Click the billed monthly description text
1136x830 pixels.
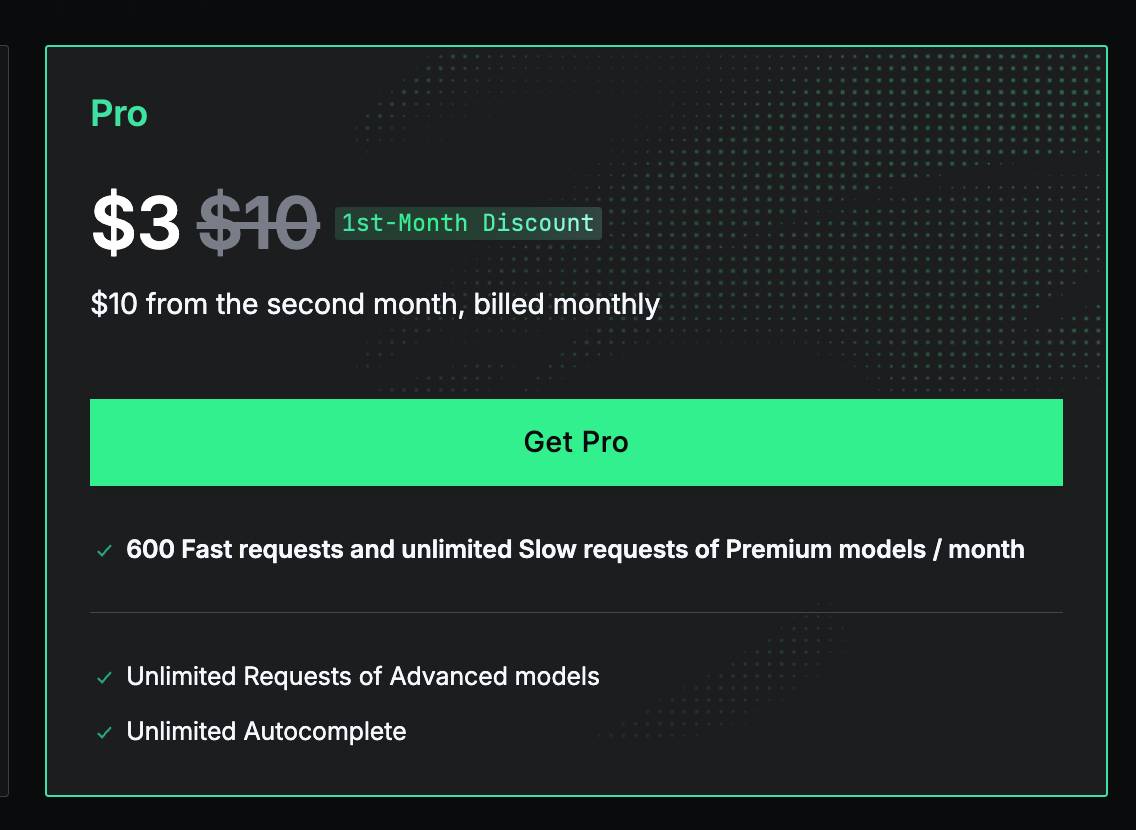pos(375,304)
